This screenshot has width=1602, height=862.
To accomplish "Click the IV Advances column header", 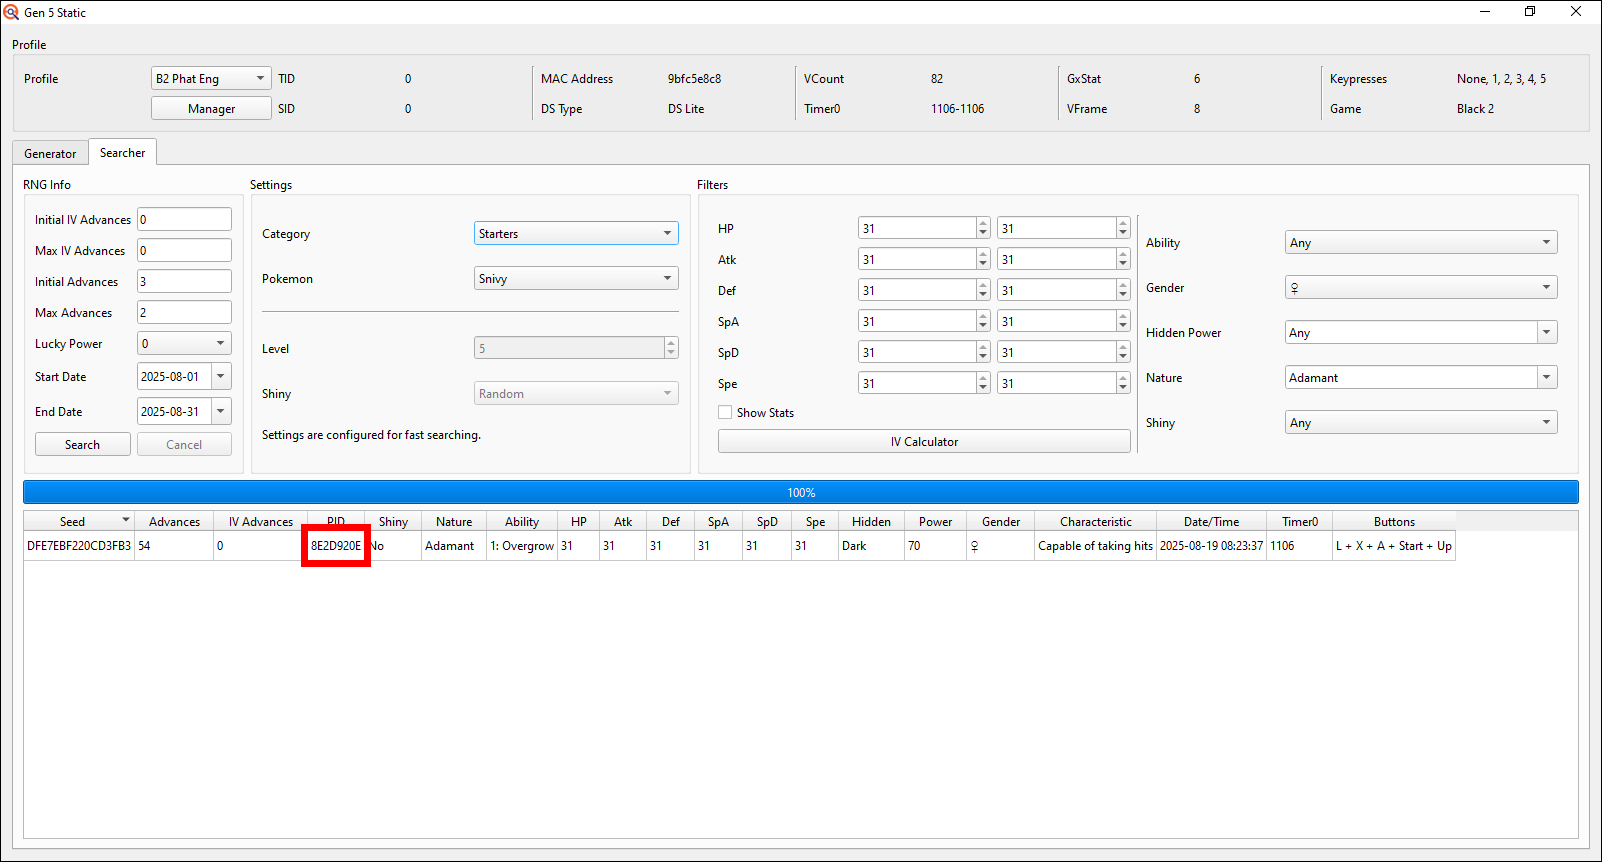I will [x=260, y=521].
